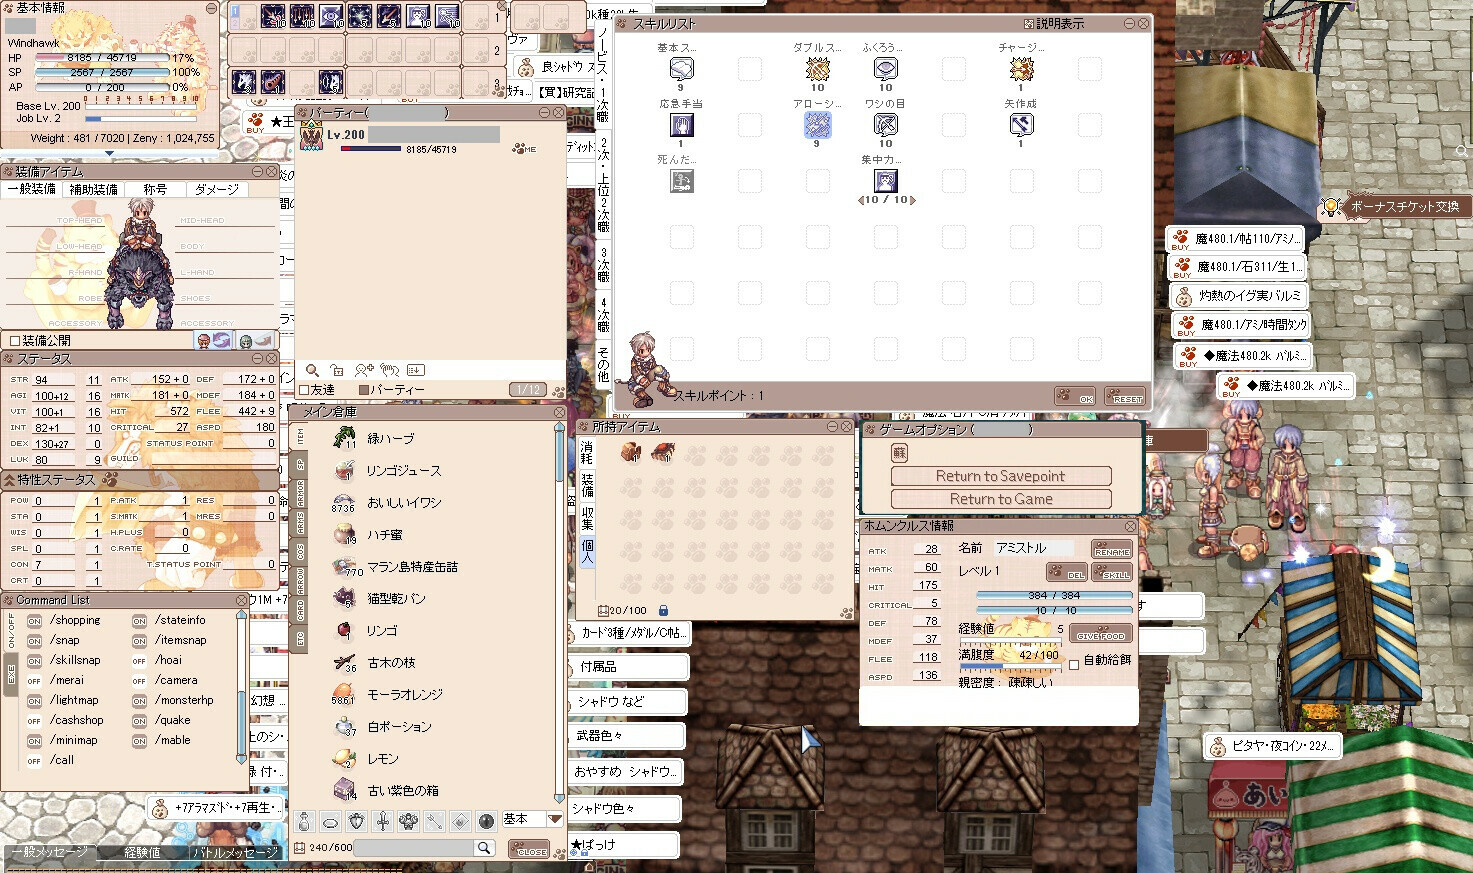Select the 基本ス... basic skill icon
1473x873 pixels.
681,69
